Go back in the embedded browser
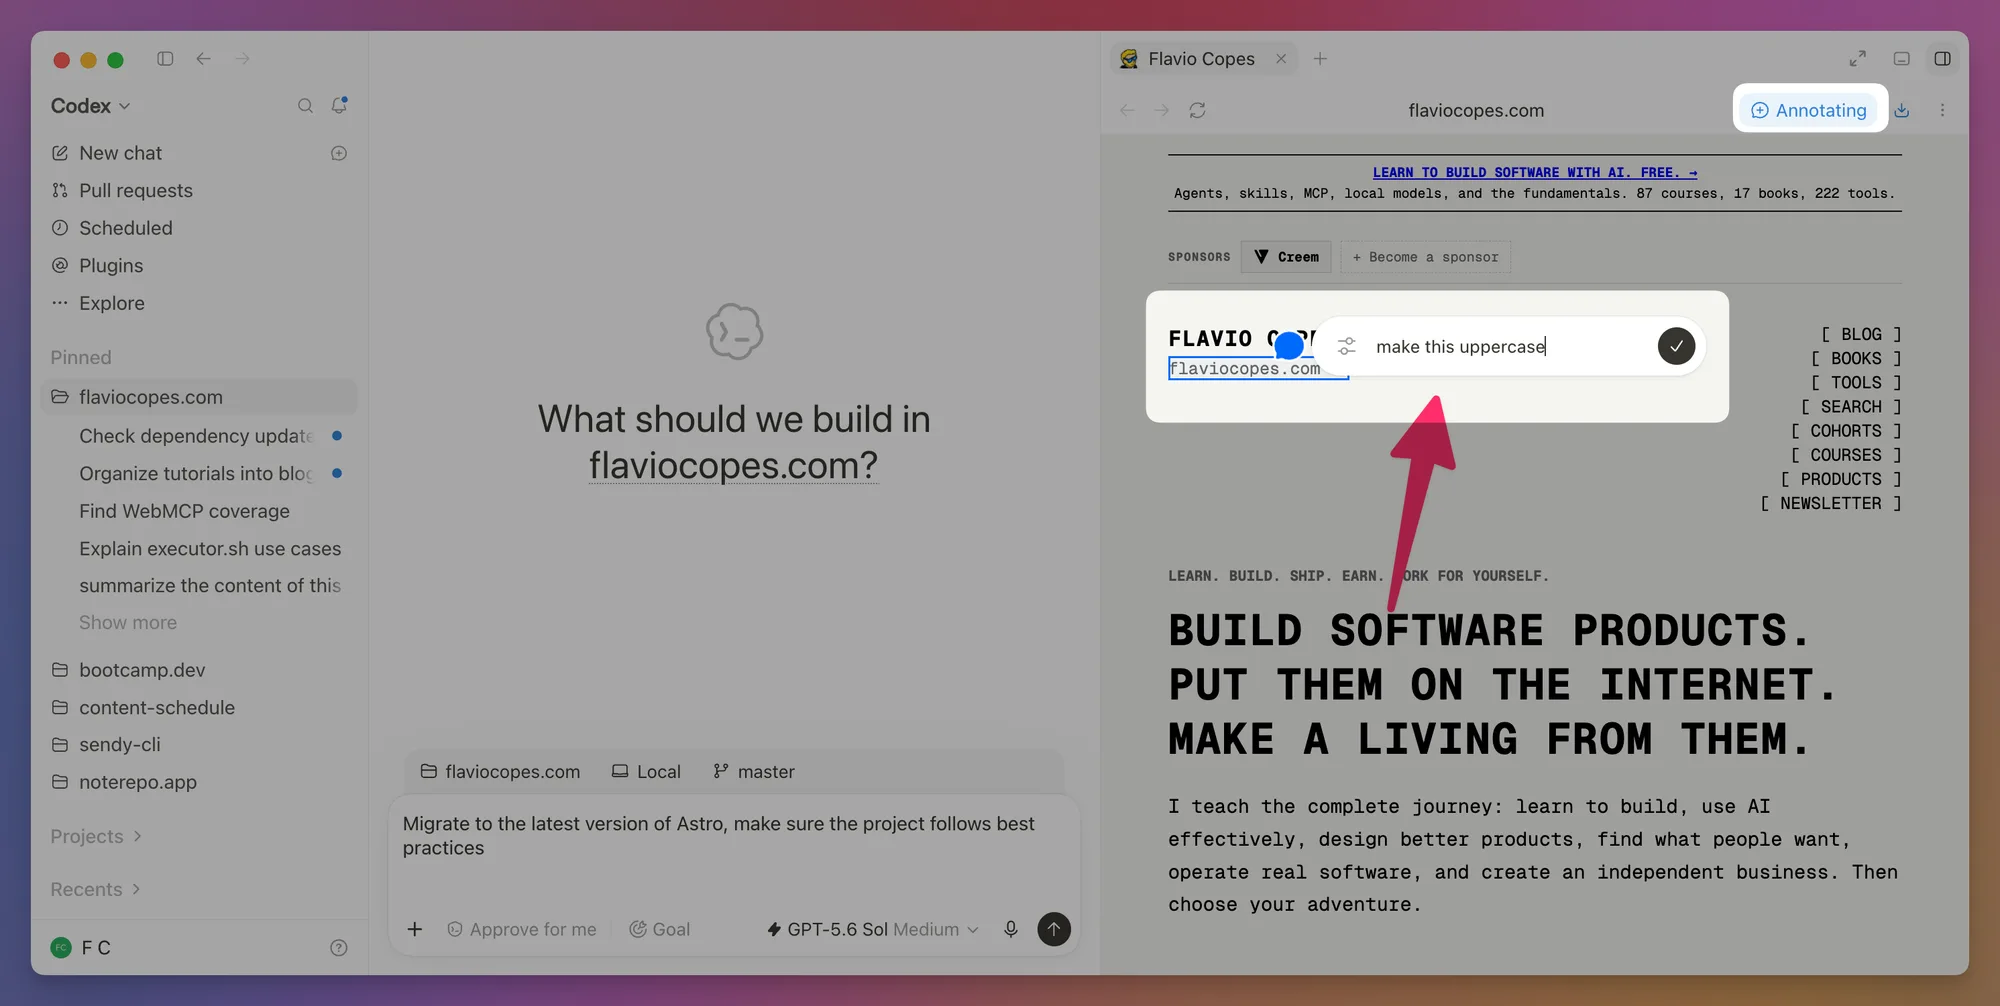The height and width of the screenshot is (1006, 2000). point(1127,110)
